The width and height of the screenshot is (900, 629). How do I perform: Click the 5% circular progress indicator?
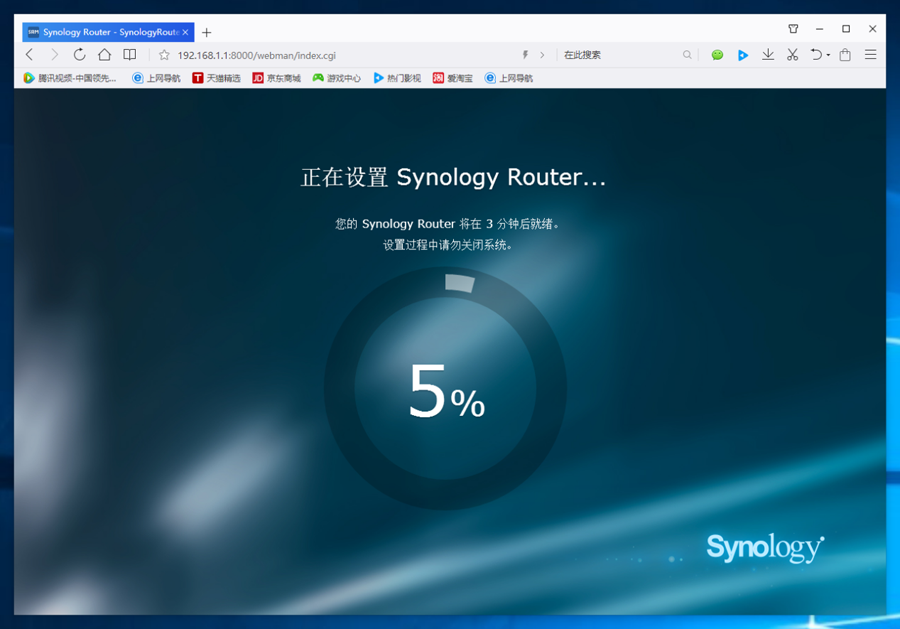point(445,389)
